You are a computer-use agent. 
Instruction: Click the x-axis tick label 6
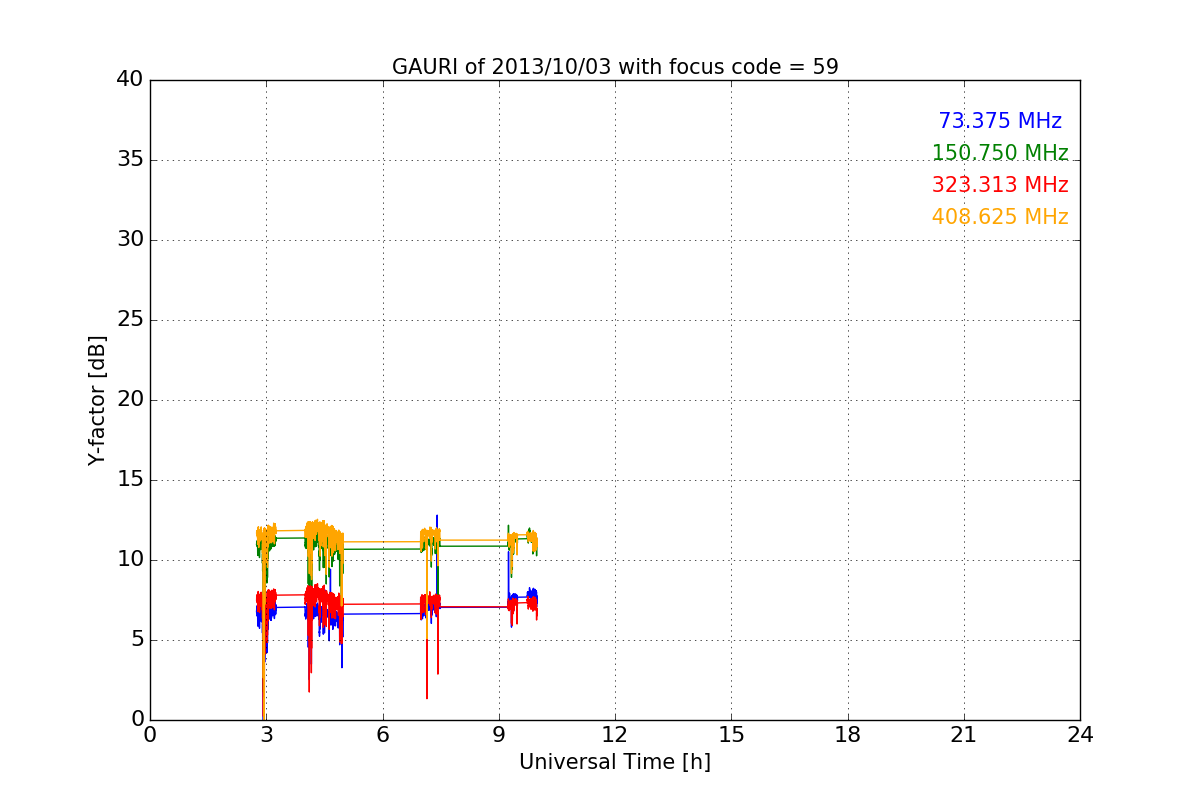coord(383,735)
